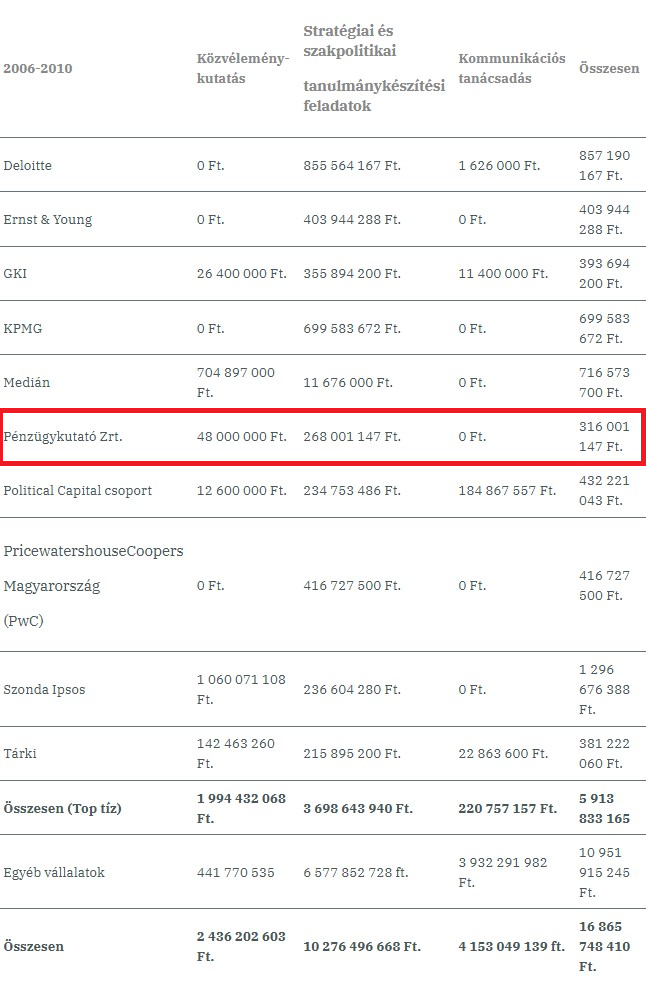The width and height of the screenshot is (646, 981).
Task: Select the Tárki row label
Action: coord(20,754)
